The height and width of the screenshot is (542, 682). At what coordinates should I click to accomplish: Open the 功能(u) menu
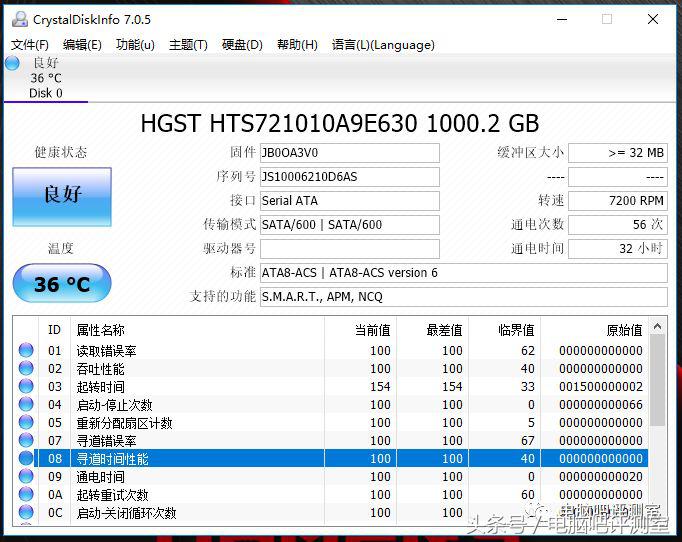[x=135, y=45]
